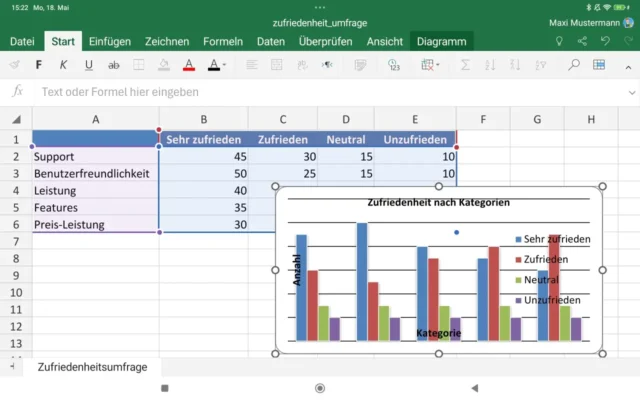Open the Zufriedenheitsumfrage sheet tab
Image resolution: width=640 pixels, height=400 pixels.
pyautogui.click(x=93, y=367)
